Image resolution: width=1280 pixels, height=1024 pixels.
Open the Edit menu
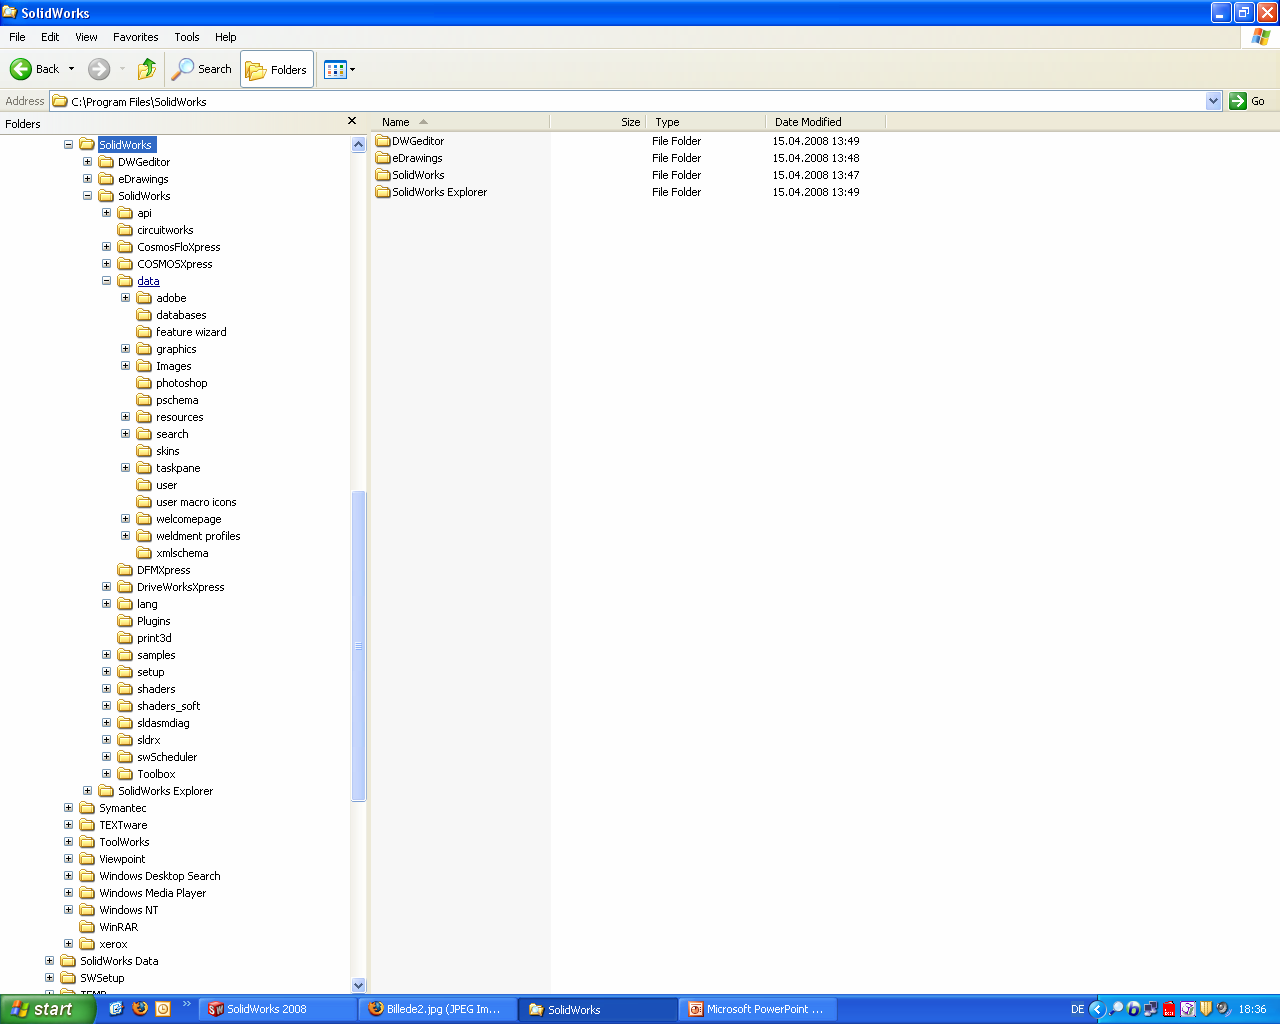(x=50, y=37)
